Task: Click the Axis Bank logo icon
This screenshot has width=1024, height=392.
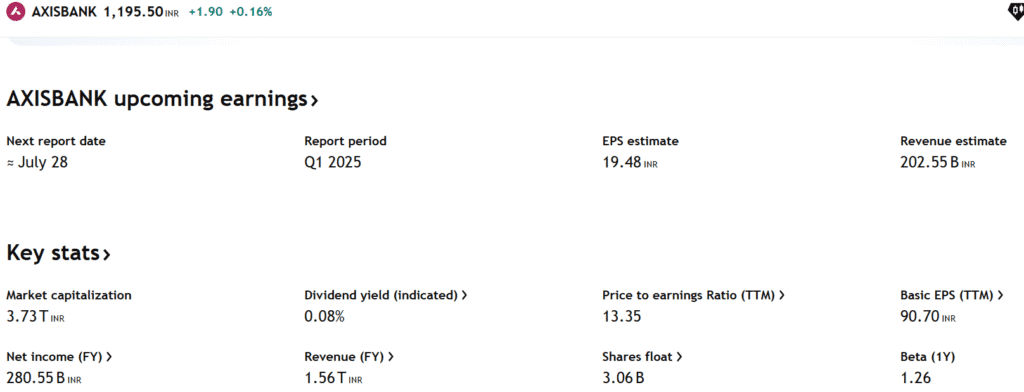Action: pyautogui.click(x=16, y=12)
